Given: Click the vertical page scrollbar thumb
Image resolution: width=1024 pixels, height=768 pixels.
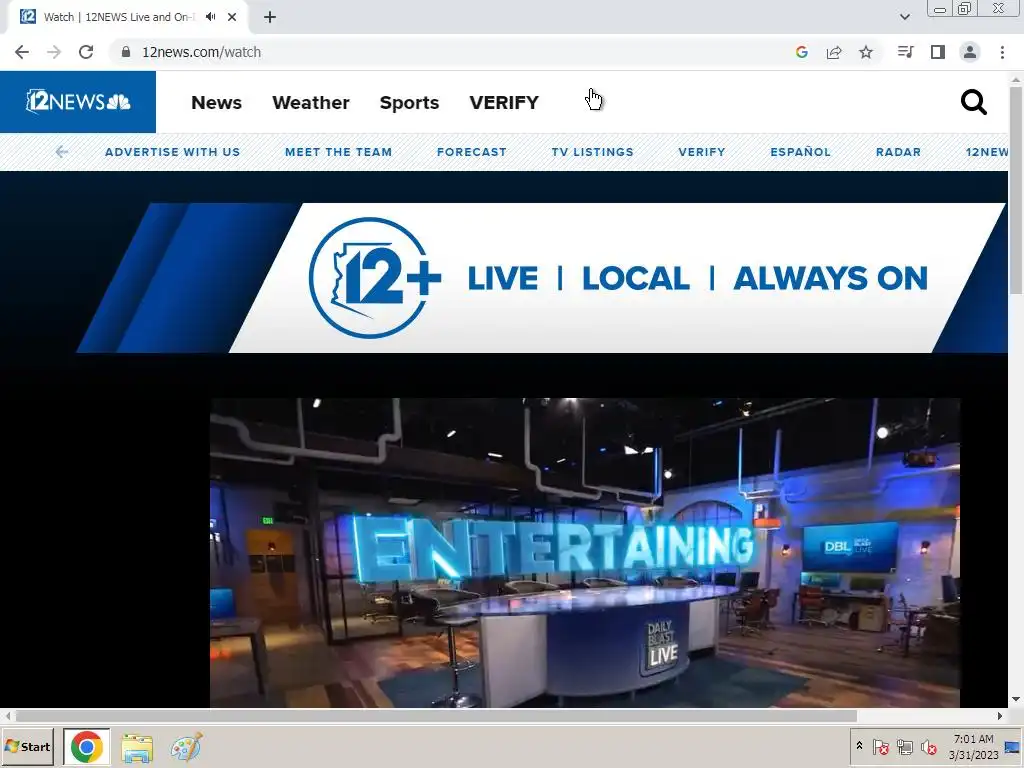Looking at the screenshot, I should click(x=1016, y=189).
